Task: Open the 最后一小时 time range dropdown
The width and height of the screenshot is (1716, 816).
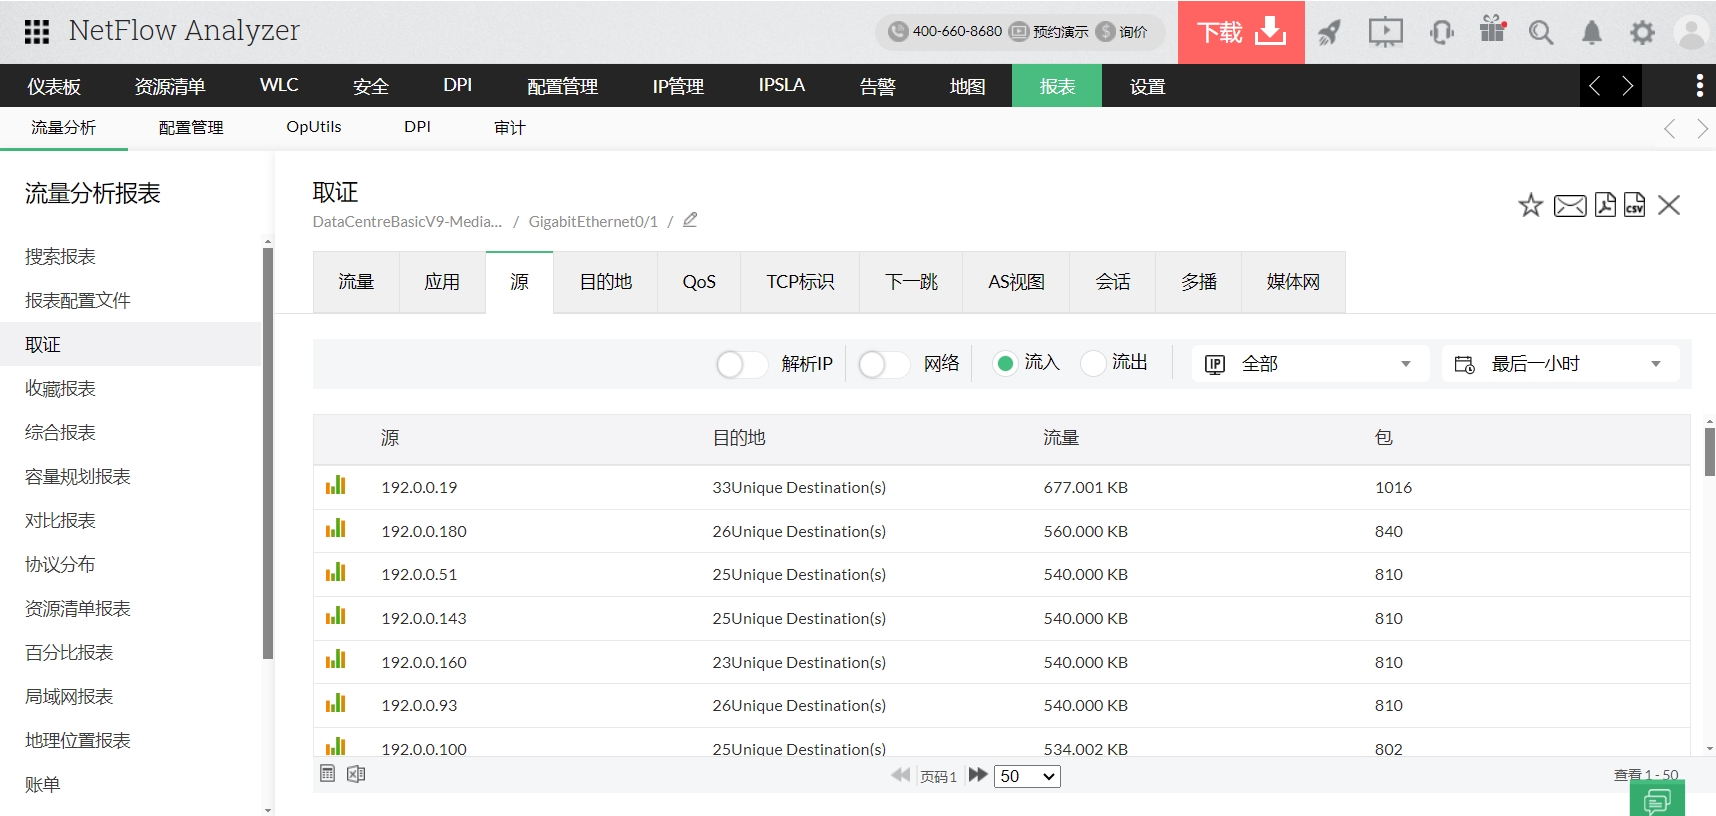Action: coord(1560,364)
